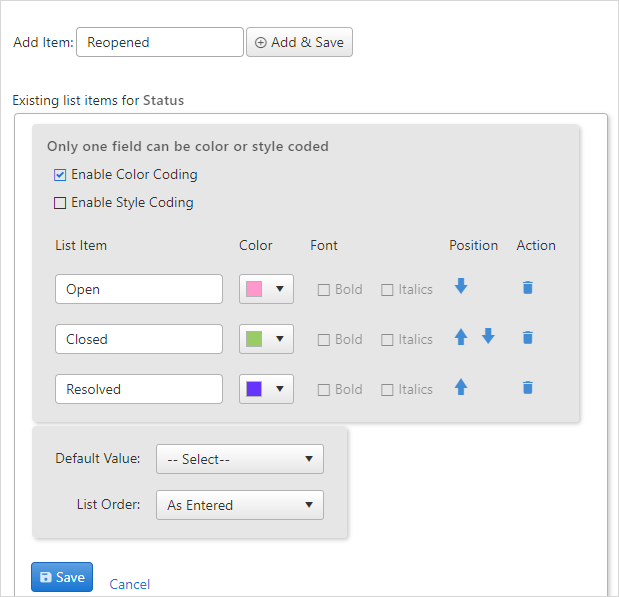Tick Bold for the Resolved item
Viewport: 619px width, 597px height.
(324, 390)
